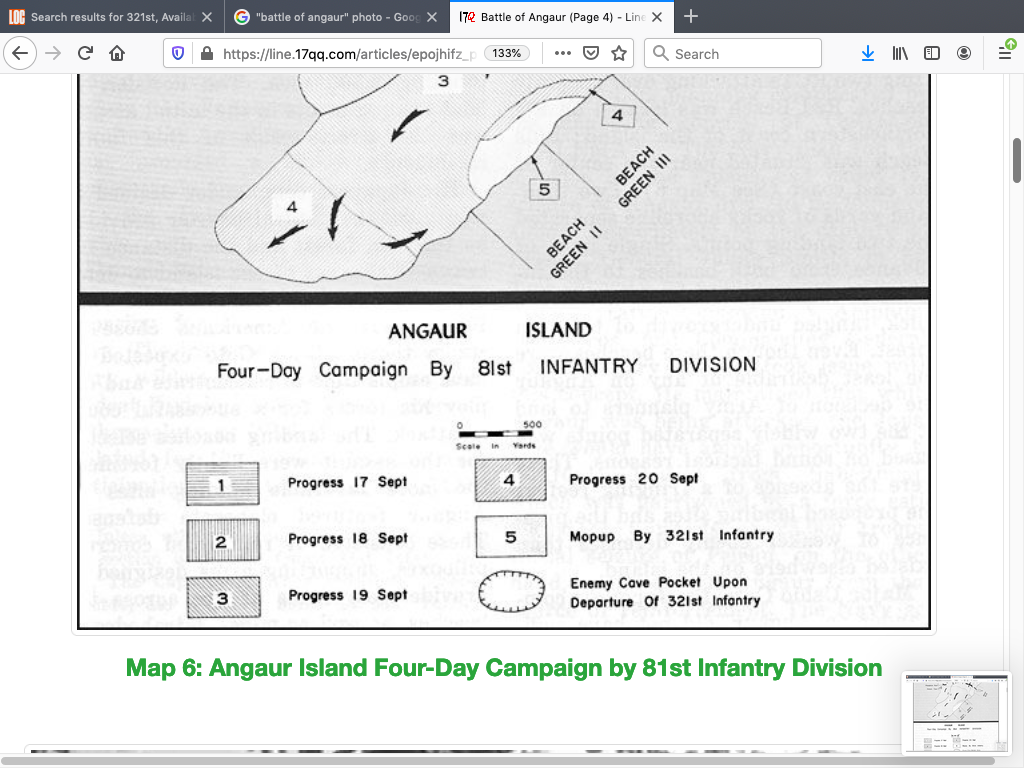Open the Firefox account menu
Image resolution: width=1024 pixels, height=768 pixels.
coord(964,54)
